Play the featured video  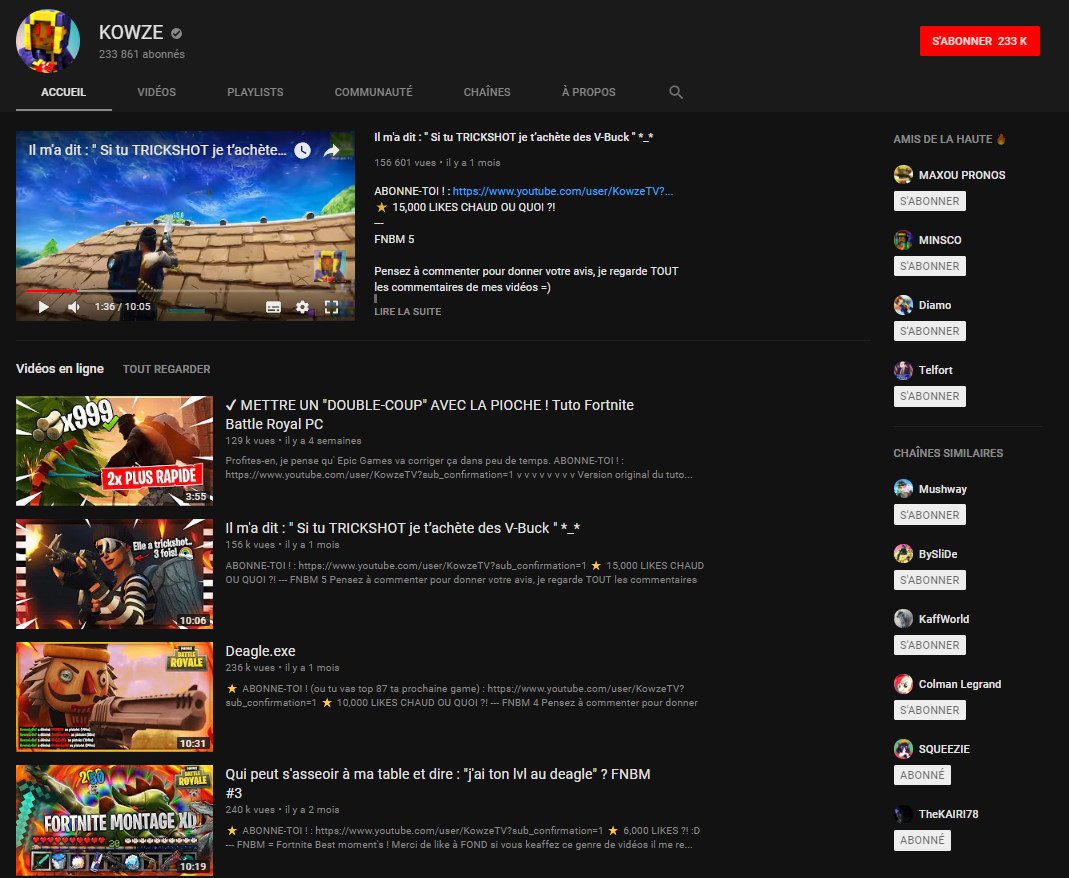(44, 307)
